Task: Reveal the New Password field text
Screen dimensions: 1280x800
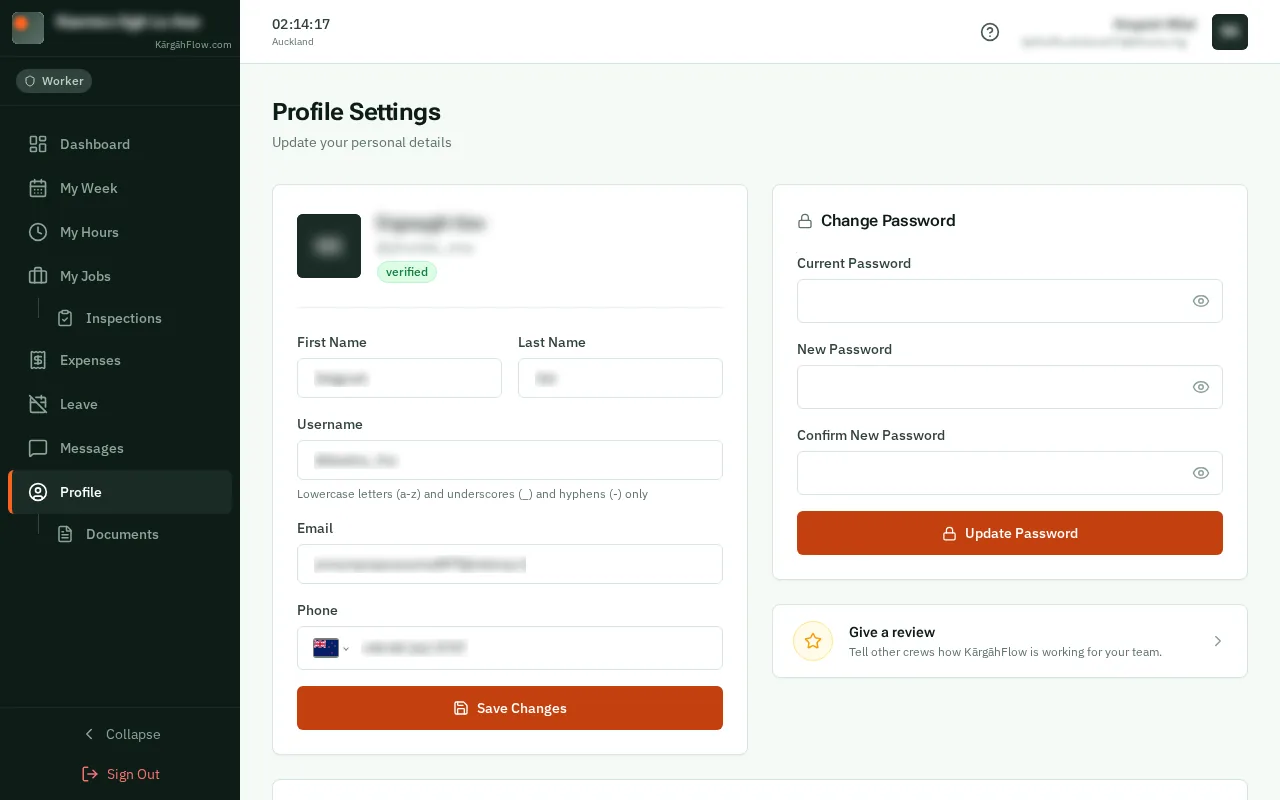Action: coord(1201,387)
